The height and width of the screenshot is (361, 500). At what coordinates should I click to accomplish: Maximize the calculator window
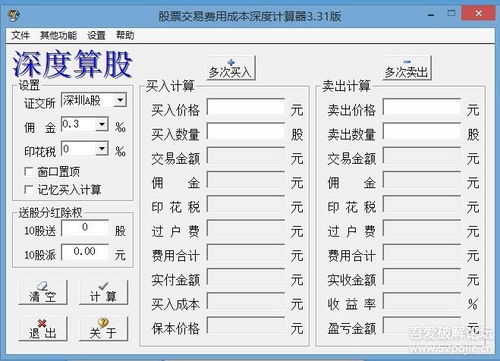451,13
